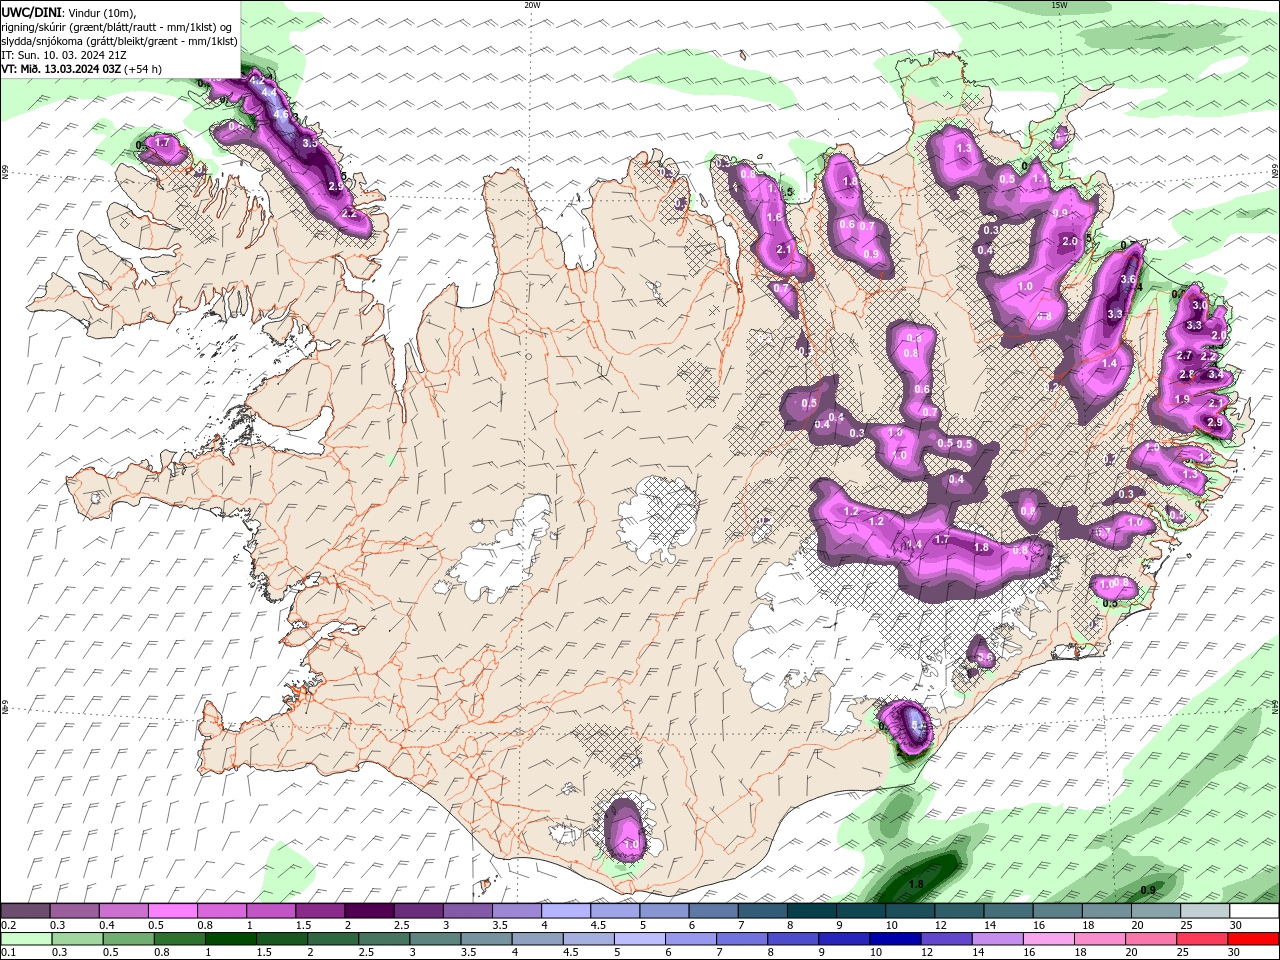1280x960 pixels.
Task: Click the 'rigning/skúrir' legend description line
Action: (116, 27)
